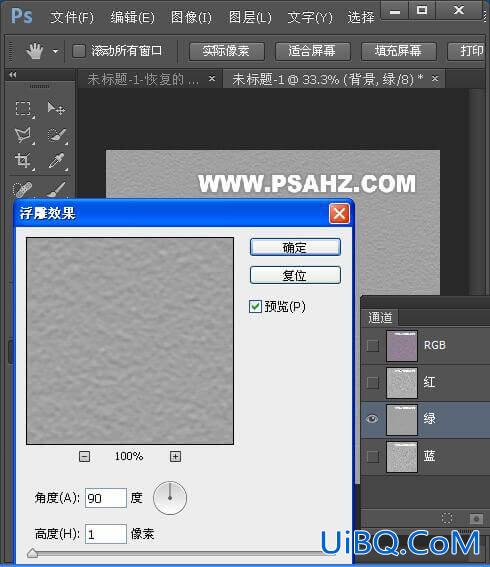Select the Rectangular Marquee tool

pyautogui.click(x=23, y=108)
